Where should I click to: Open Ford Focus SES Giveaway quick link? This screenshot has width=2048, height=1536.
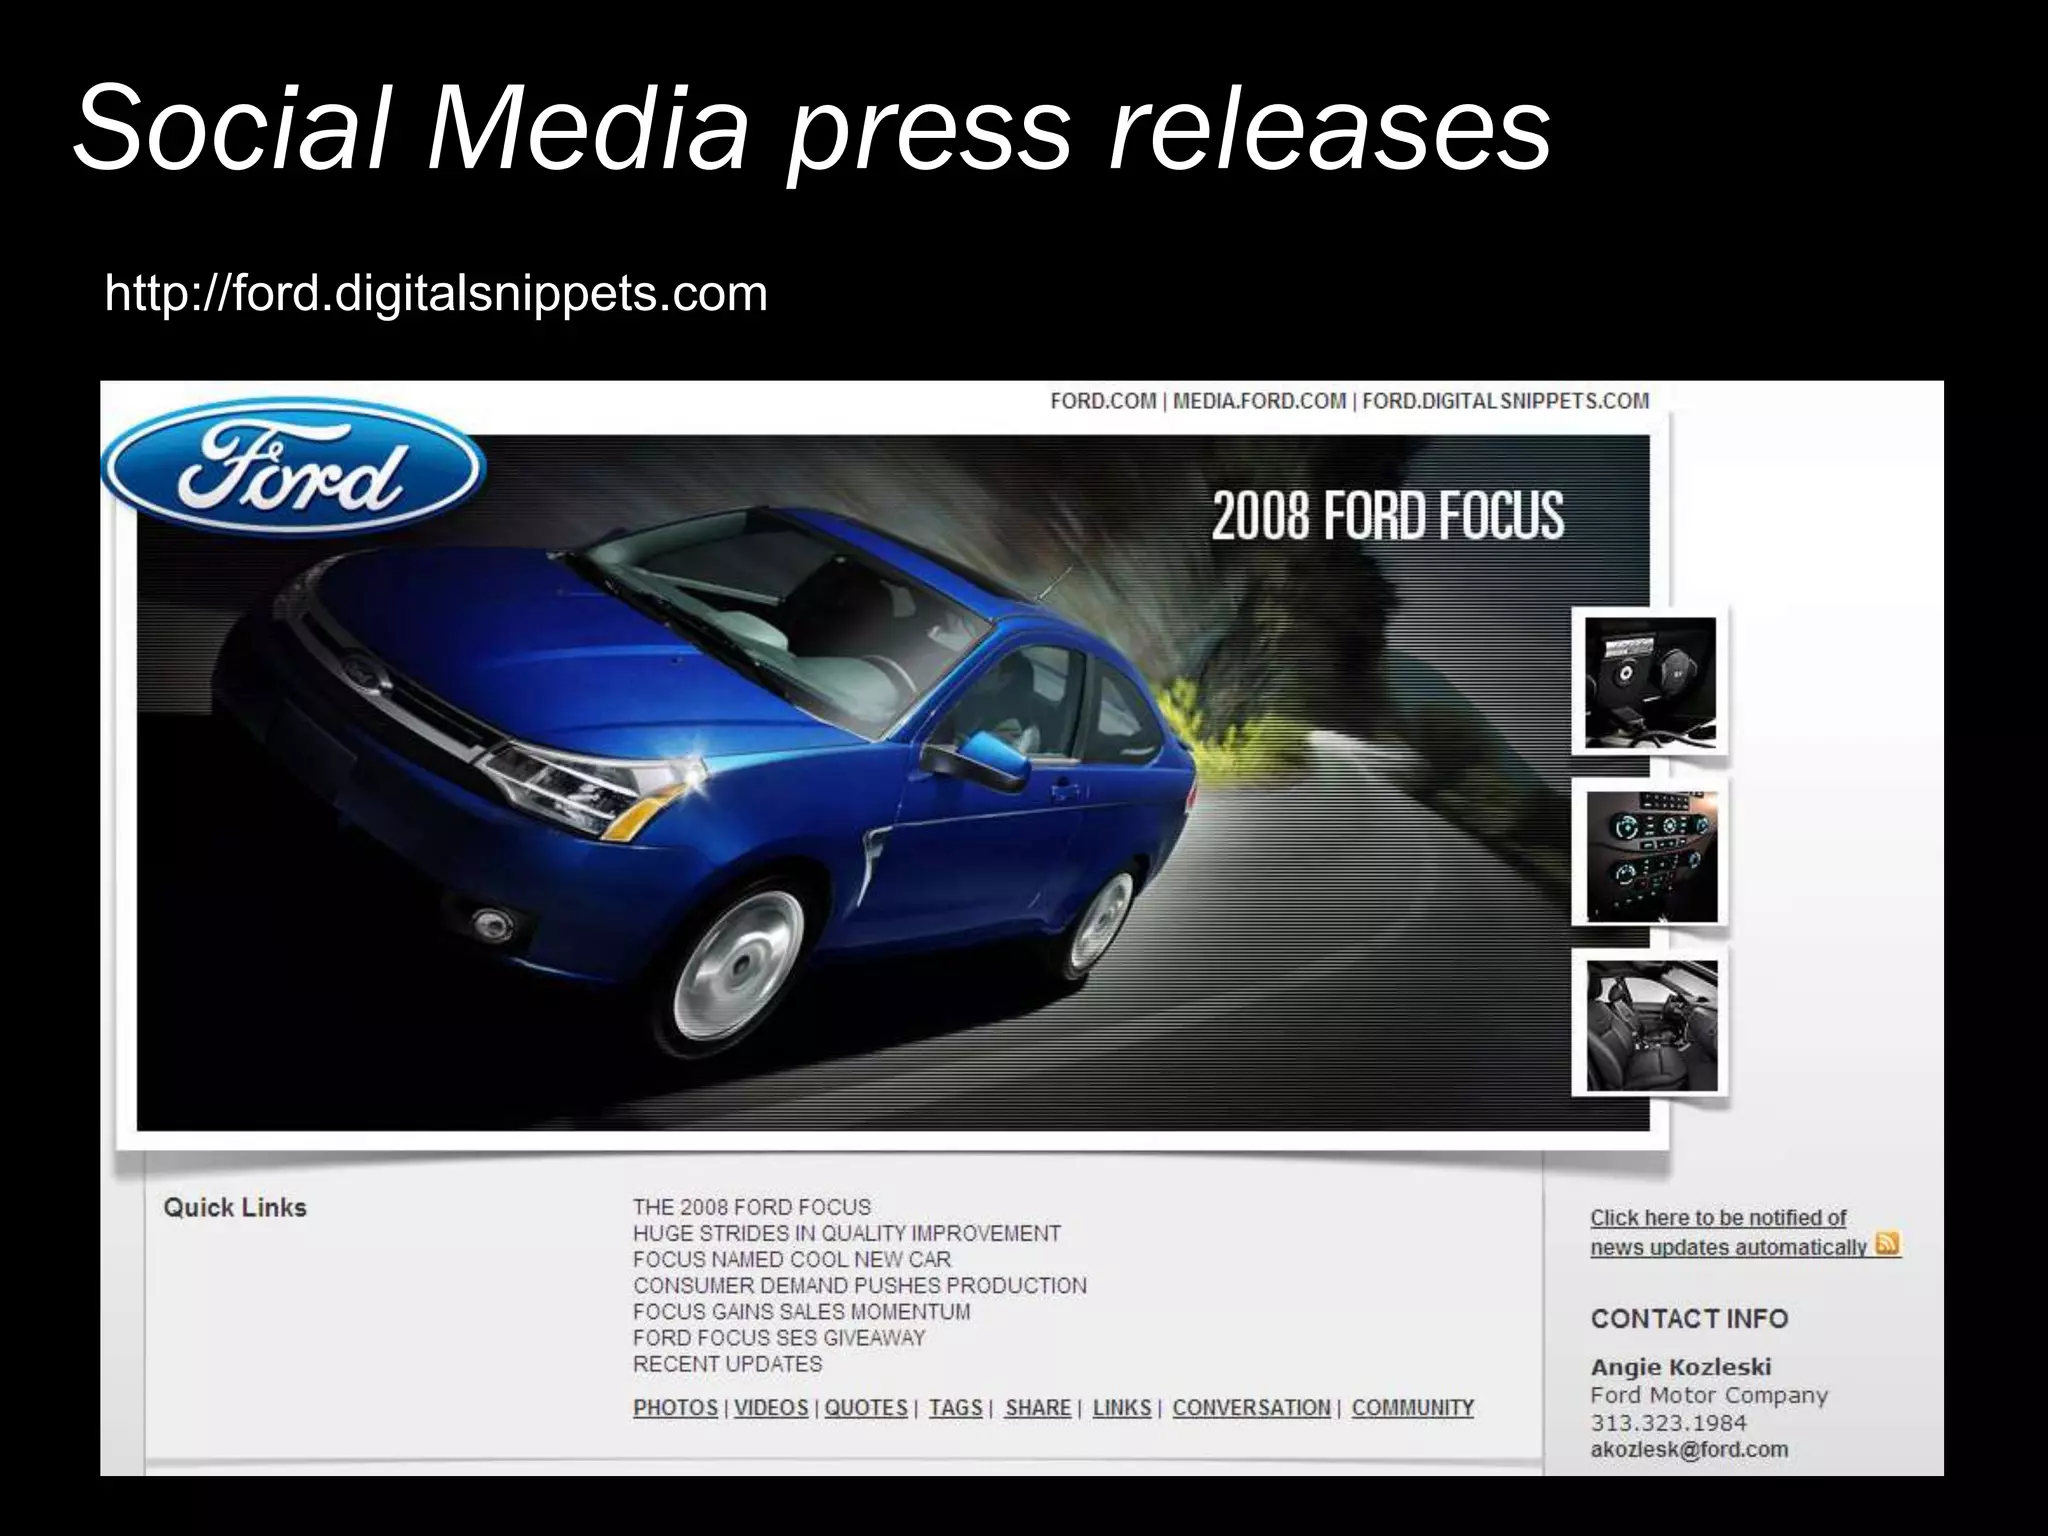[x=779, y=1338]
